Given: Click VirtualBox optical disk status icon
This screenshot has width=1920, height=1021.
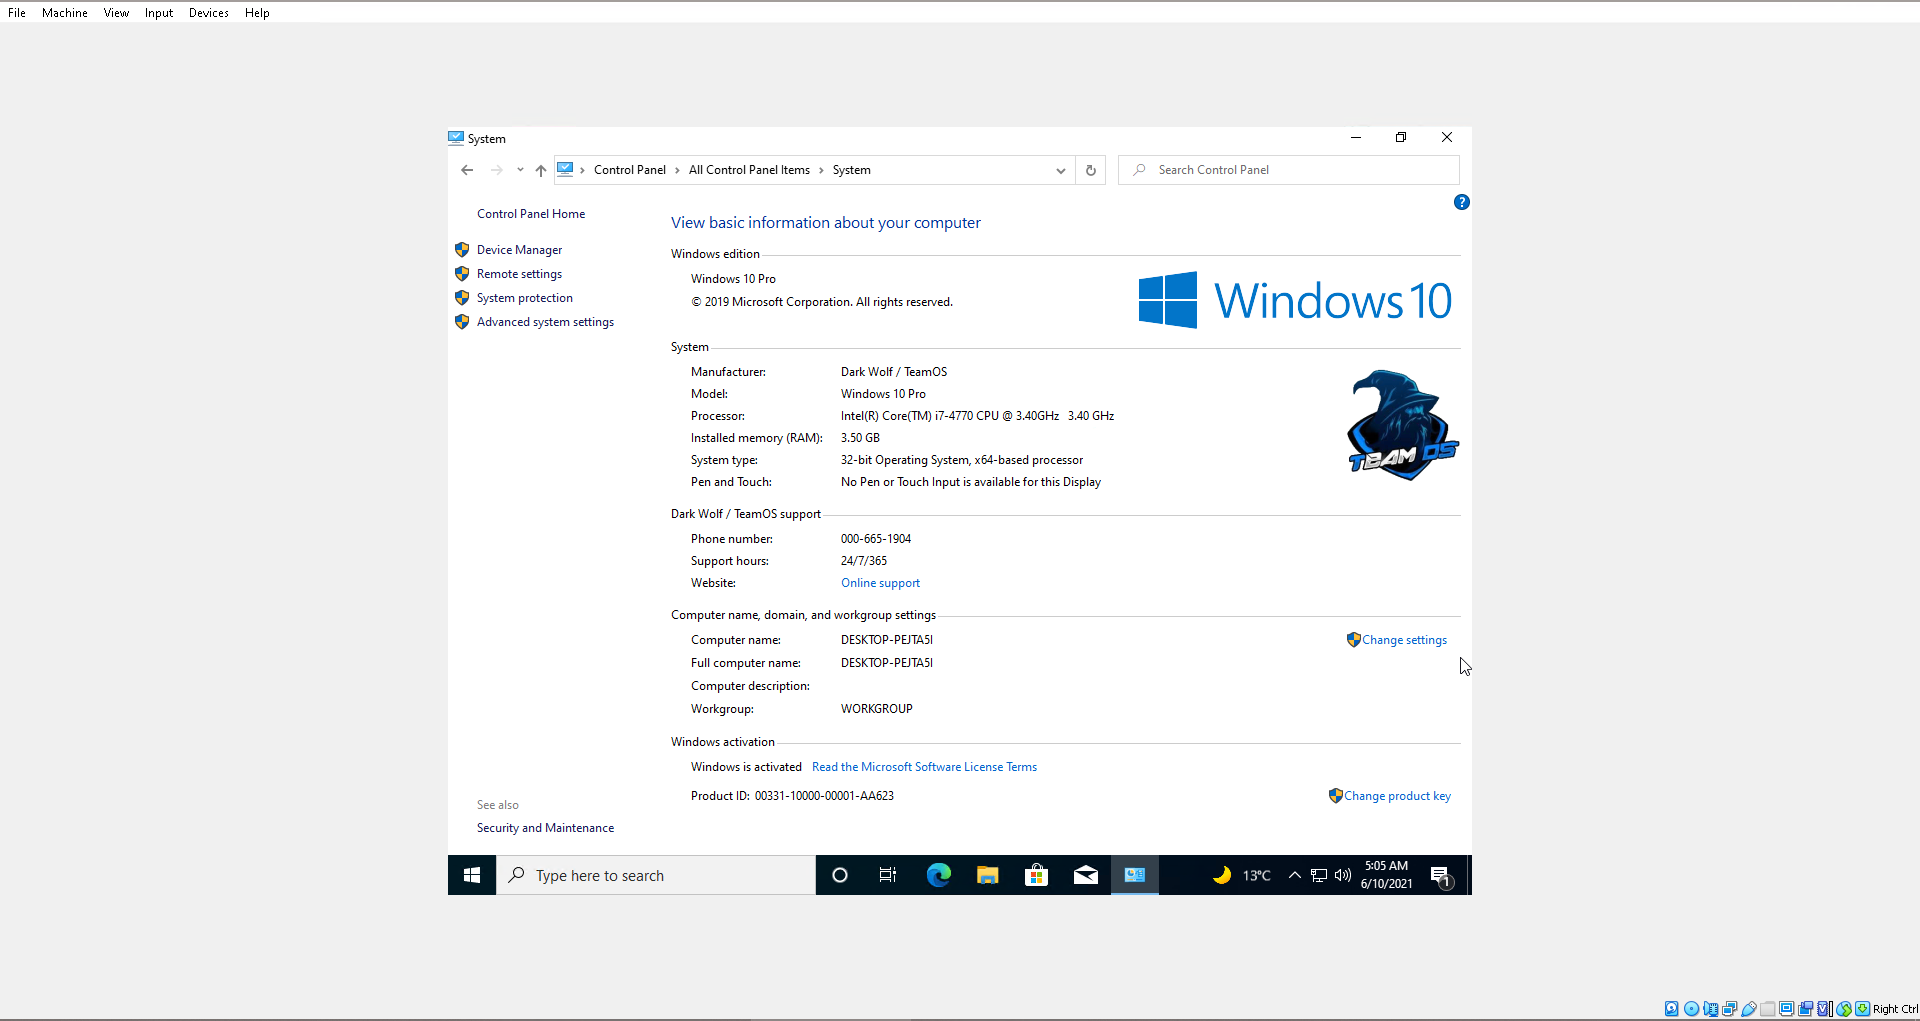Looking at the screenshot, I should coord(1691,1009).
